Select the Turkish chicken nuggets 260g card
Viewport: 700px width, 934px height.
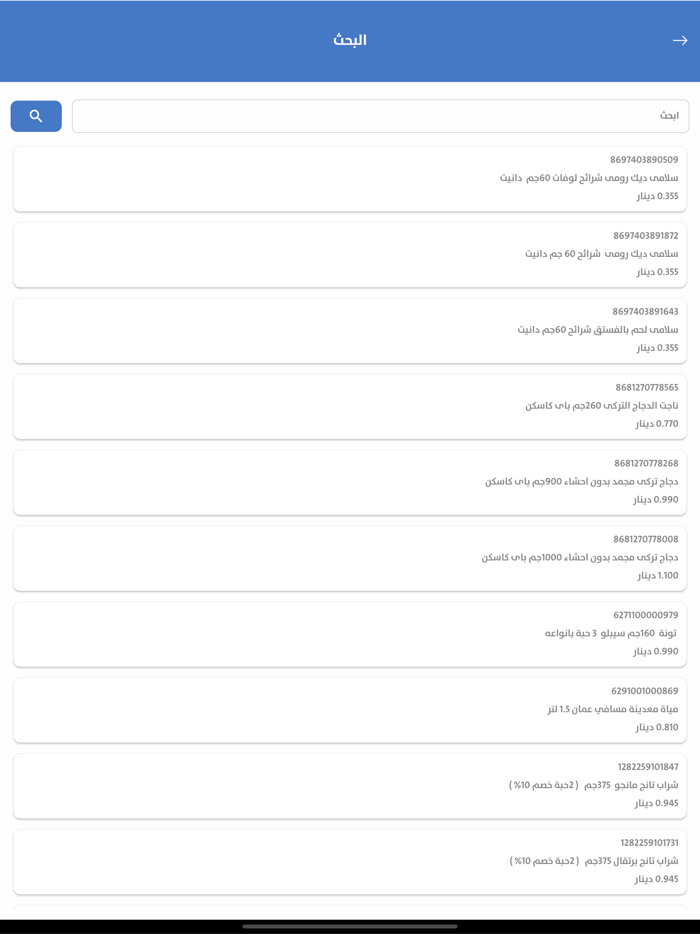point(350,406)
